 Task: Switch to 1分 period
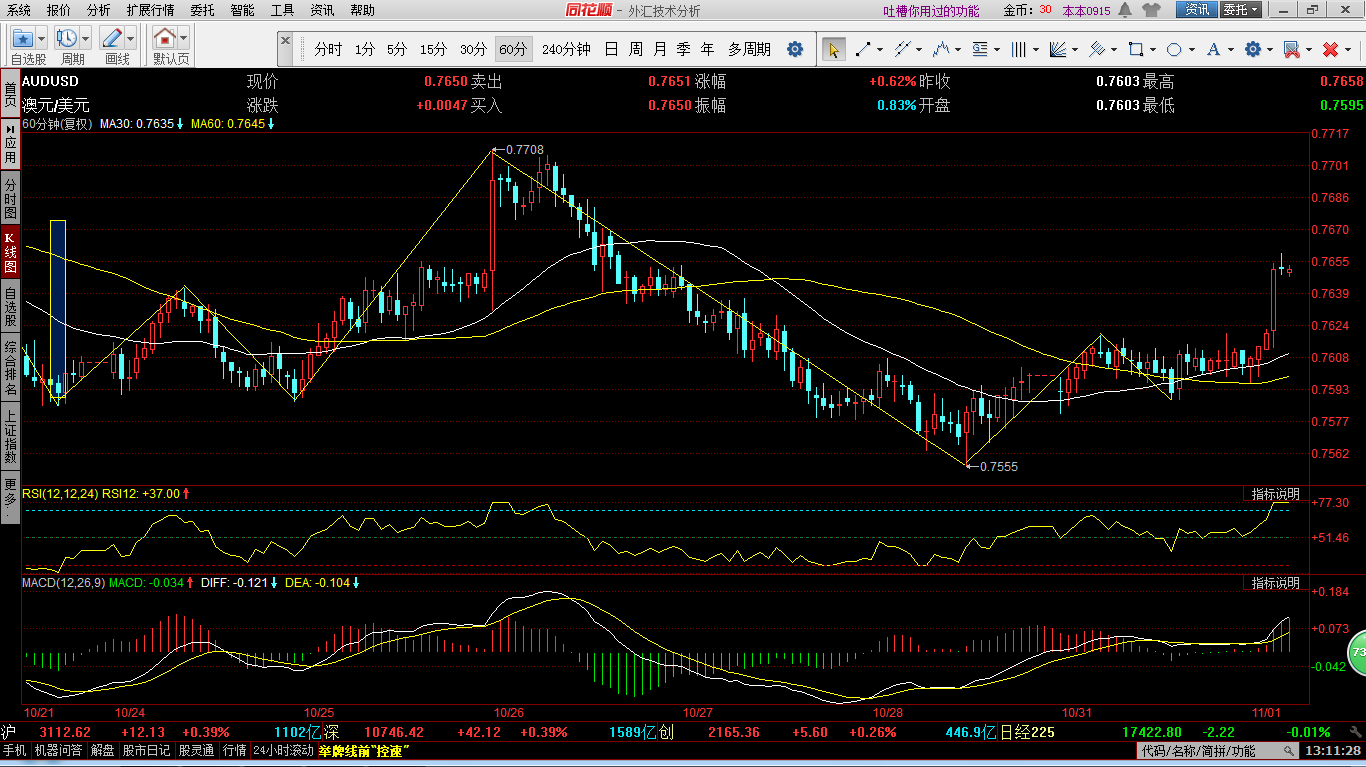[x=364, y=49]
